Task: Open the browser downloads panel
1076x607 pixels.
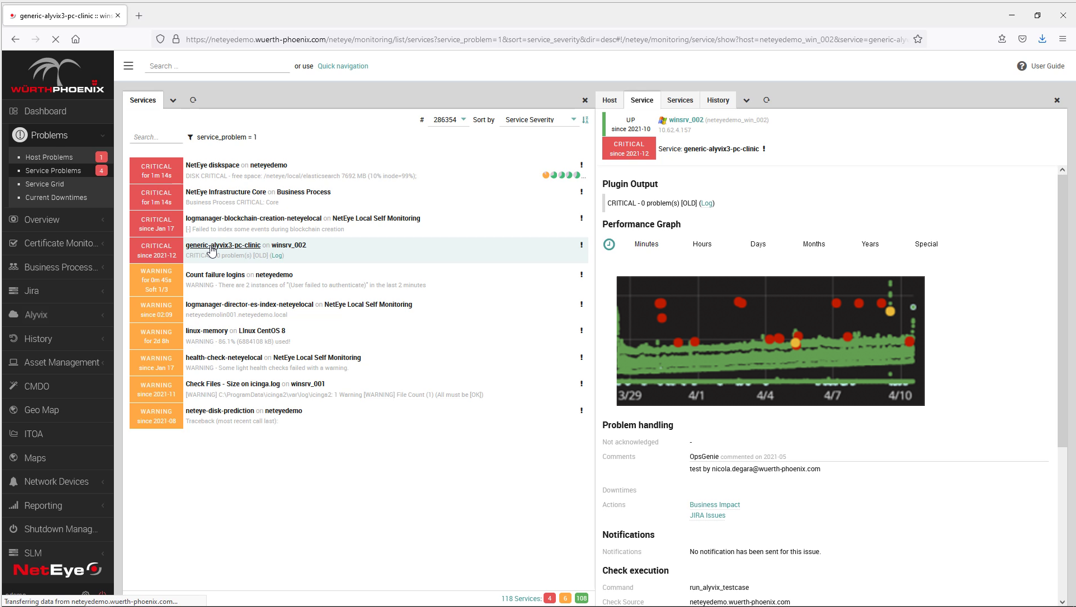Action: [1042, 39]
